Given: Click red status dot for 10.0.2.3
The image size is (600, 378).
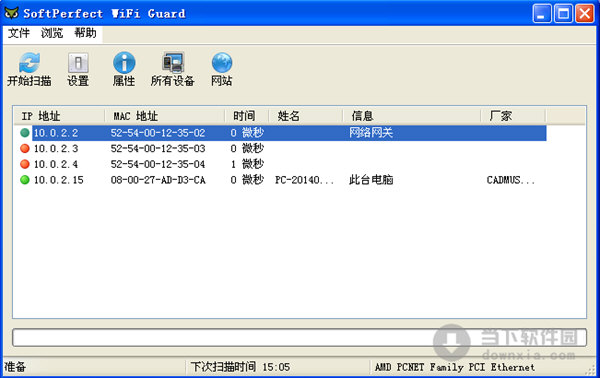Looking at the screenshot, I should pos(25,148).
